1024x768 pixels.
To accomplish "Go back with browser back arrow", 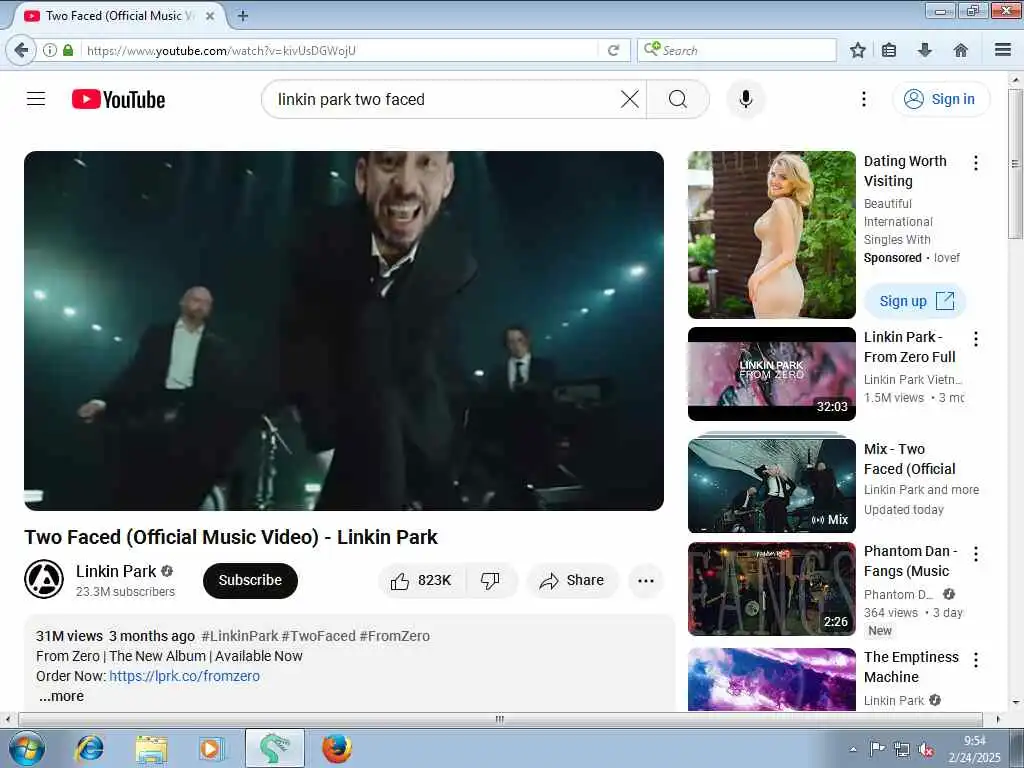I will point(22,50).
